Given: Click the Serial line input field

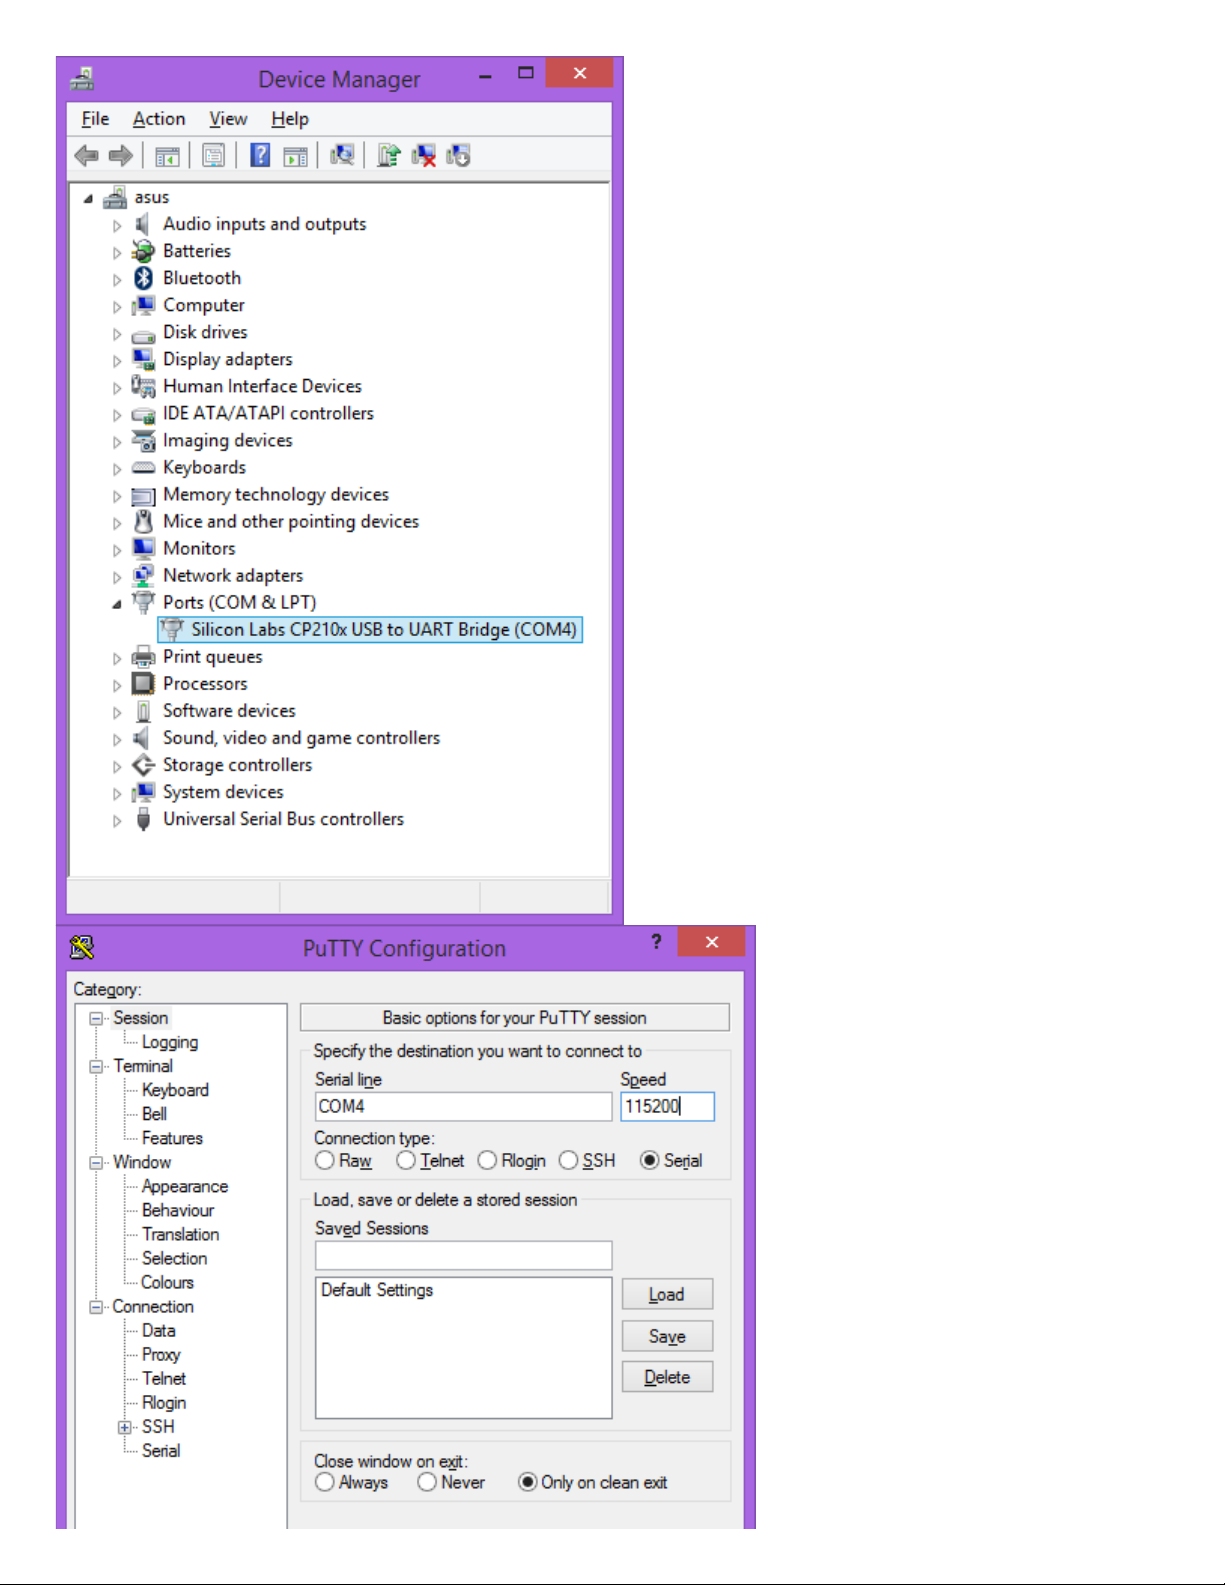Looking at the screenshot, I should 462,1106.
